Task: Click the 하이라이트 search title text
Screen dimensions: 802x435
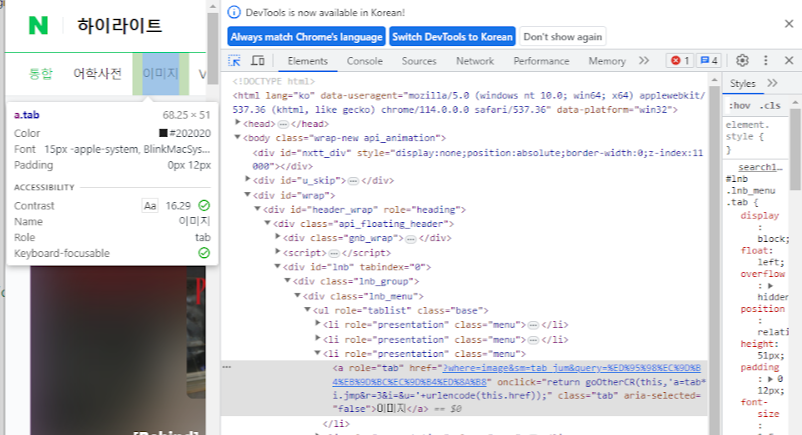Action: click(x=119, y=25)
